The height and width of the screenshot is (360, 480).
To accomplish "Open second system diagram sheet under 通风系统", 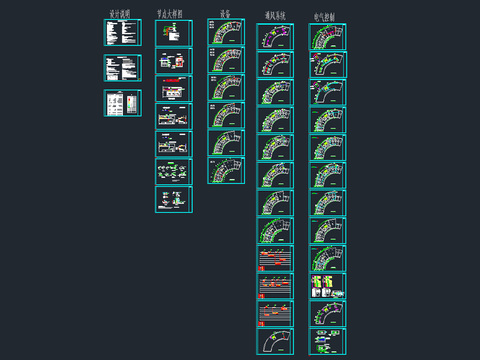I will 275,286.
